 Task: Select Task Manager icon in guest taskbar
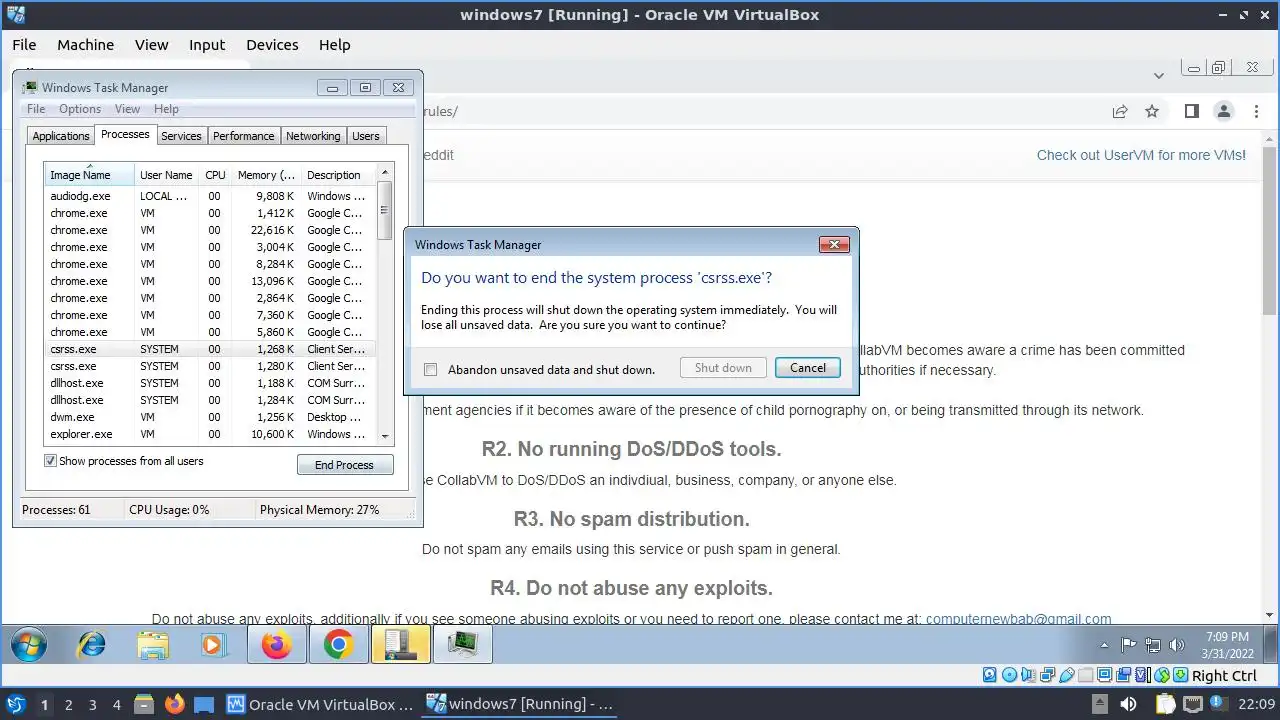pos(462,645)
